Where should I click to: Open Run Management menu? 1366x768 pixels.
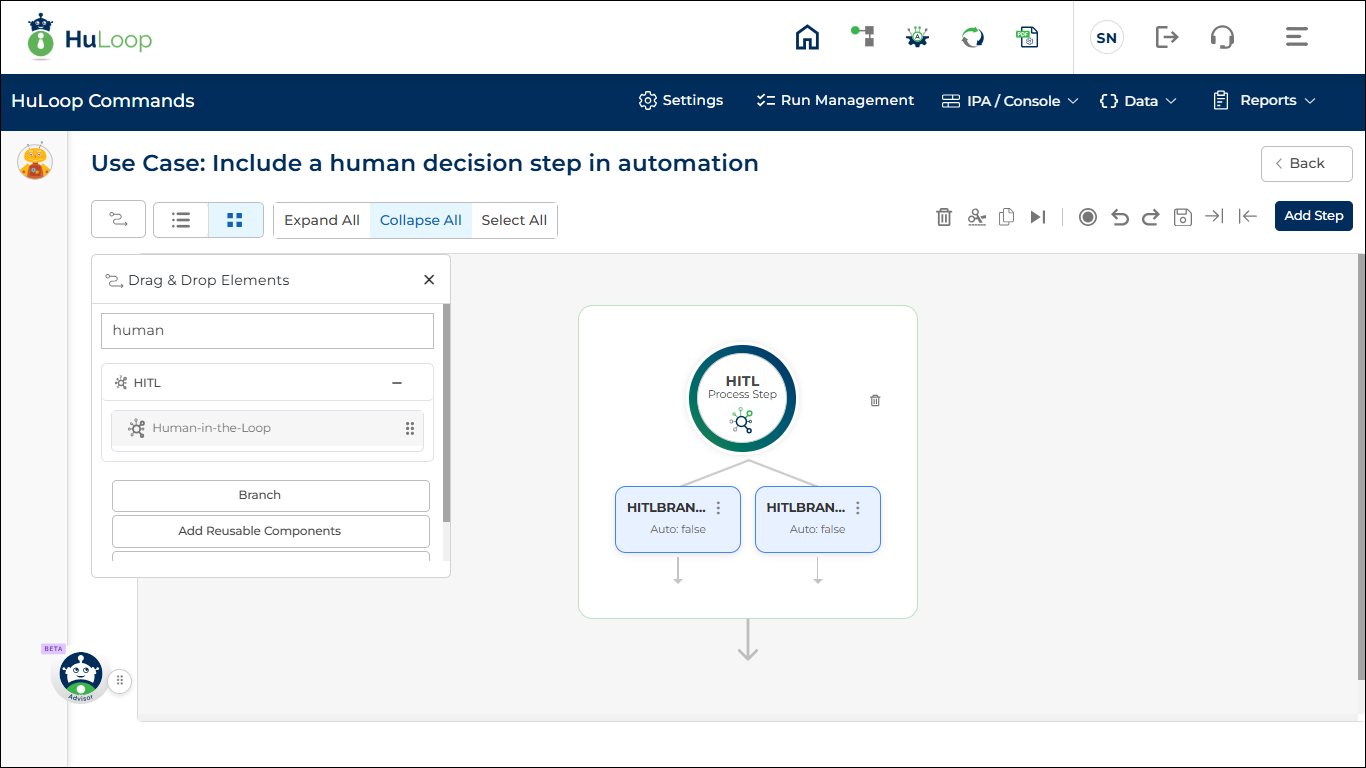(x=835, y=101)
